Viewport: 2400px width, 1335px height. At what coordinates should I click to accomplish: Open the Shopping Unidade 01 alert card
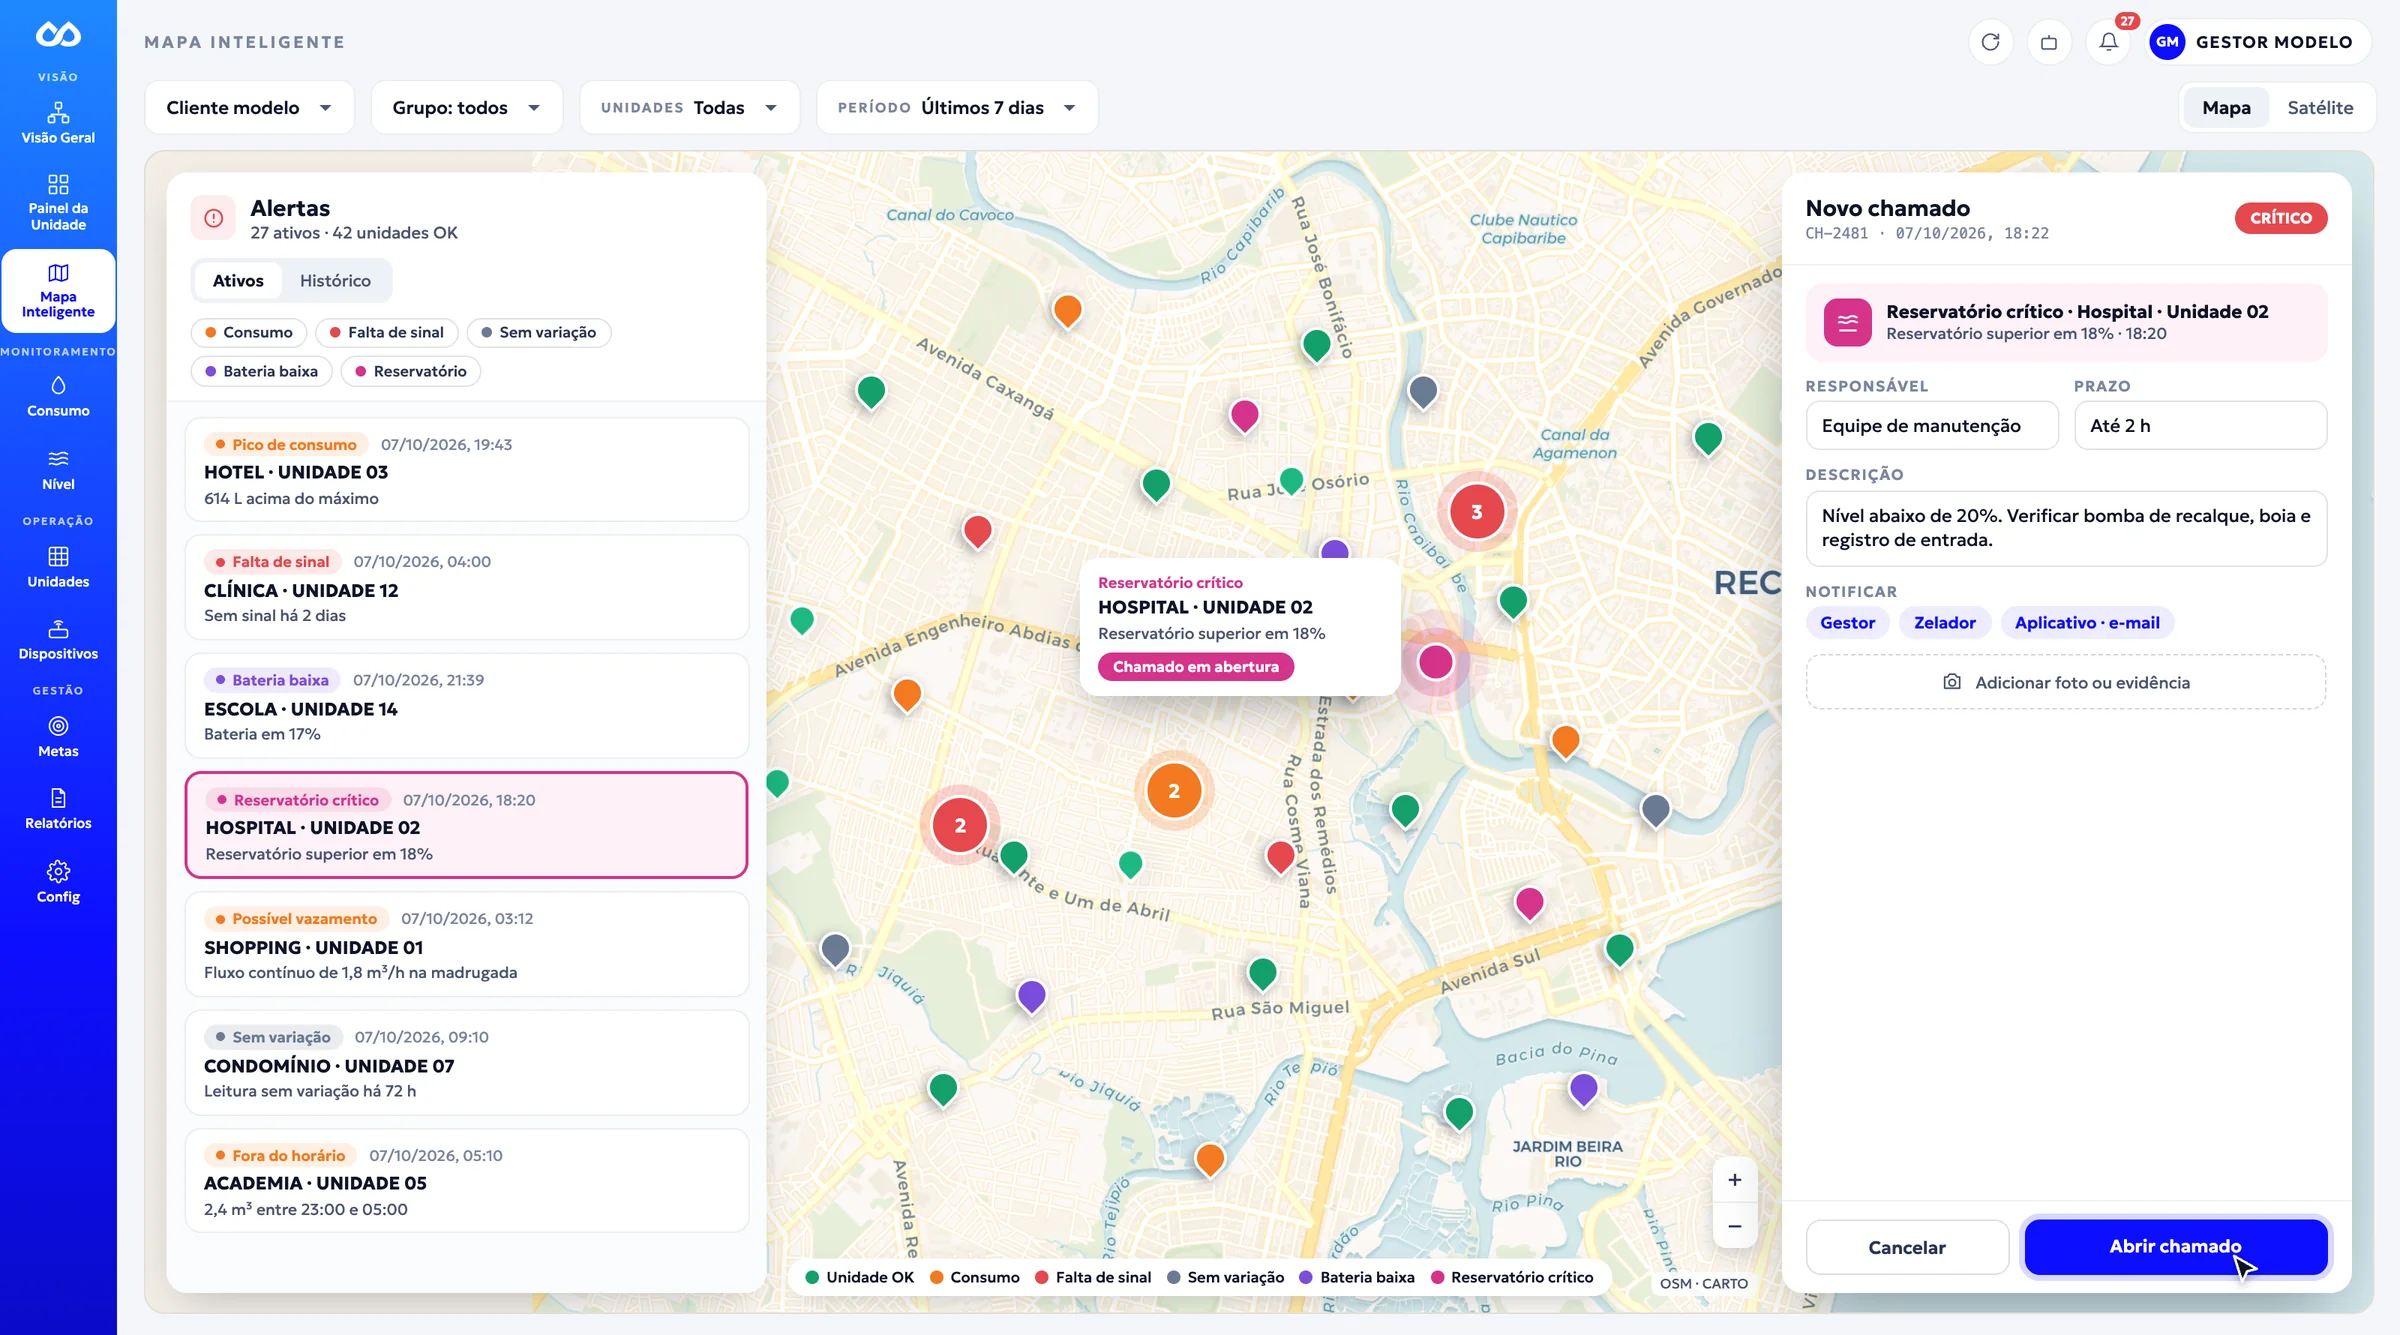(x=467, y=945)
